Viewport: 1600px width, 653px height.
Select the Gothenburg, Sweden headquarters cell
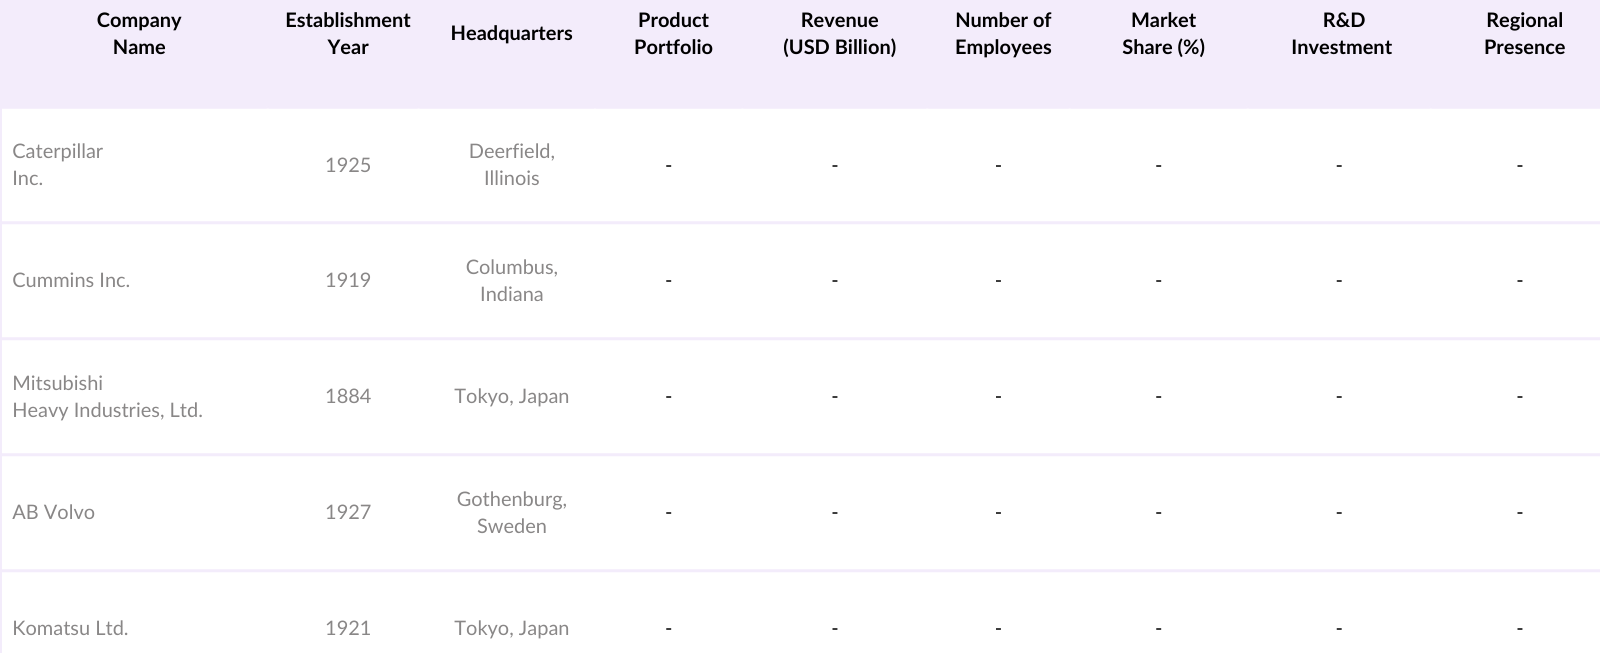pyautogui.click(x=511, y=513)
